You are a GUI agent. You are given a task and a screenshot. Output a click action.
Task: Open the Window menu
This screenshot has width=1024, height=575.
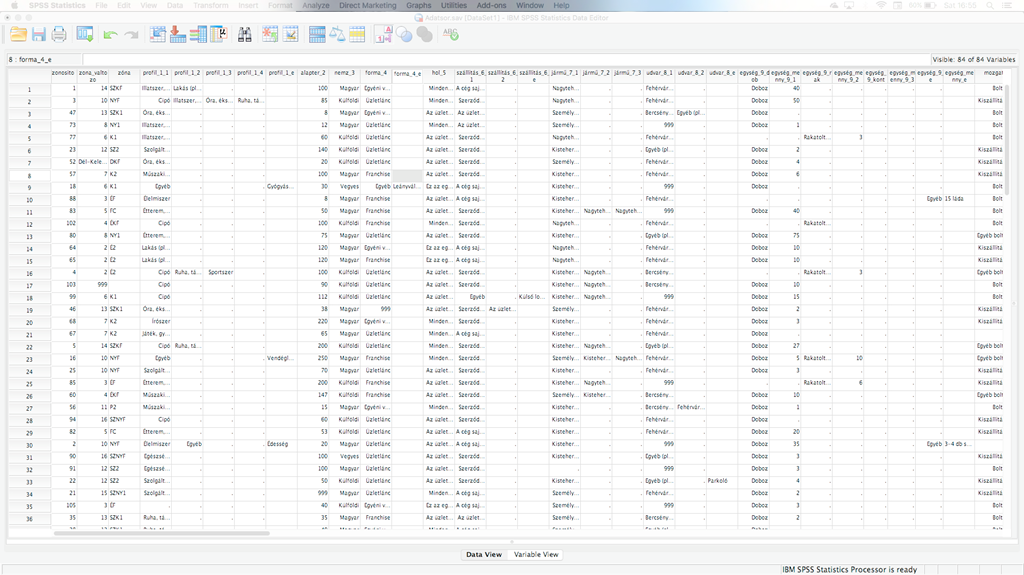click(x=530, y=5)
